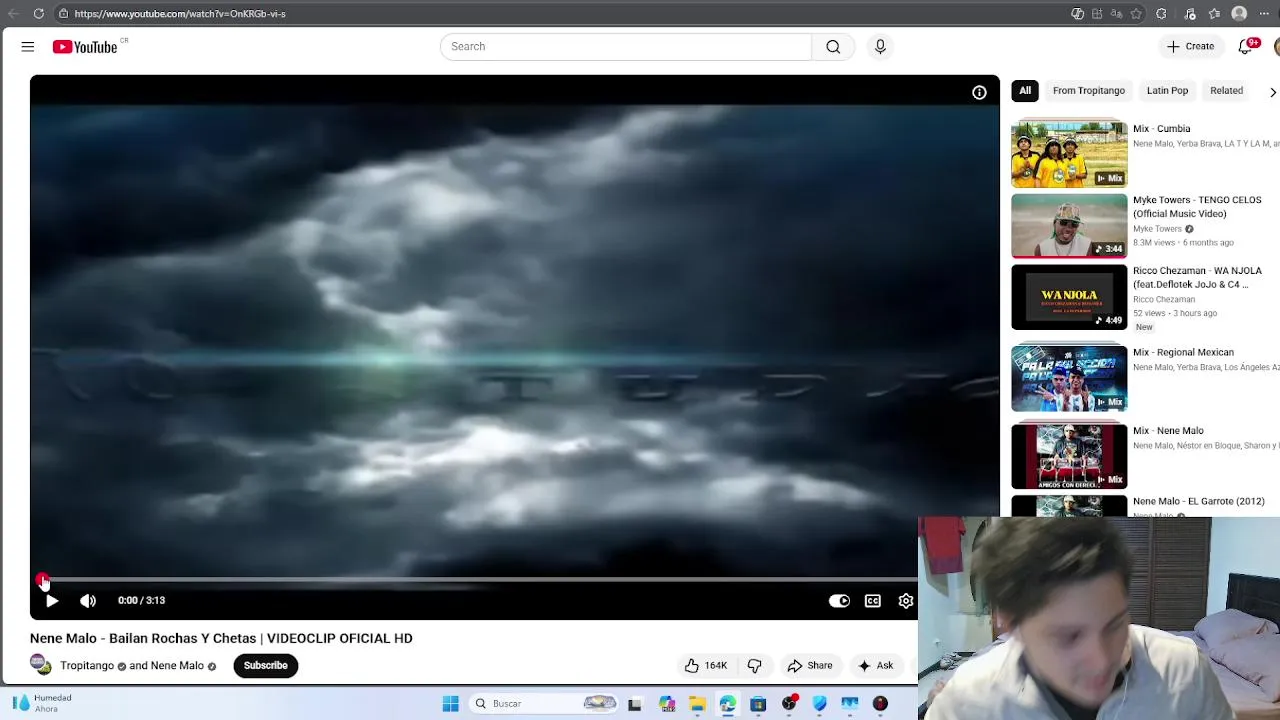
Task: Focus the YouTube search field
Action: tap(626, 46)
